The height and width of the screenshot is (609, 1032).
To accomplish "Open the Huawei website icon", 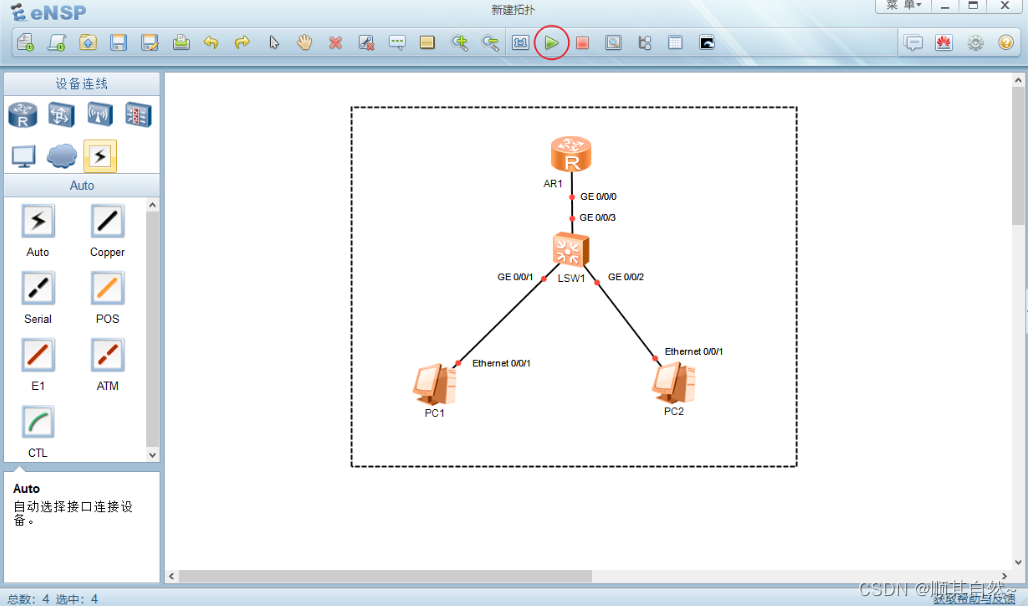I will pos(944,43).
